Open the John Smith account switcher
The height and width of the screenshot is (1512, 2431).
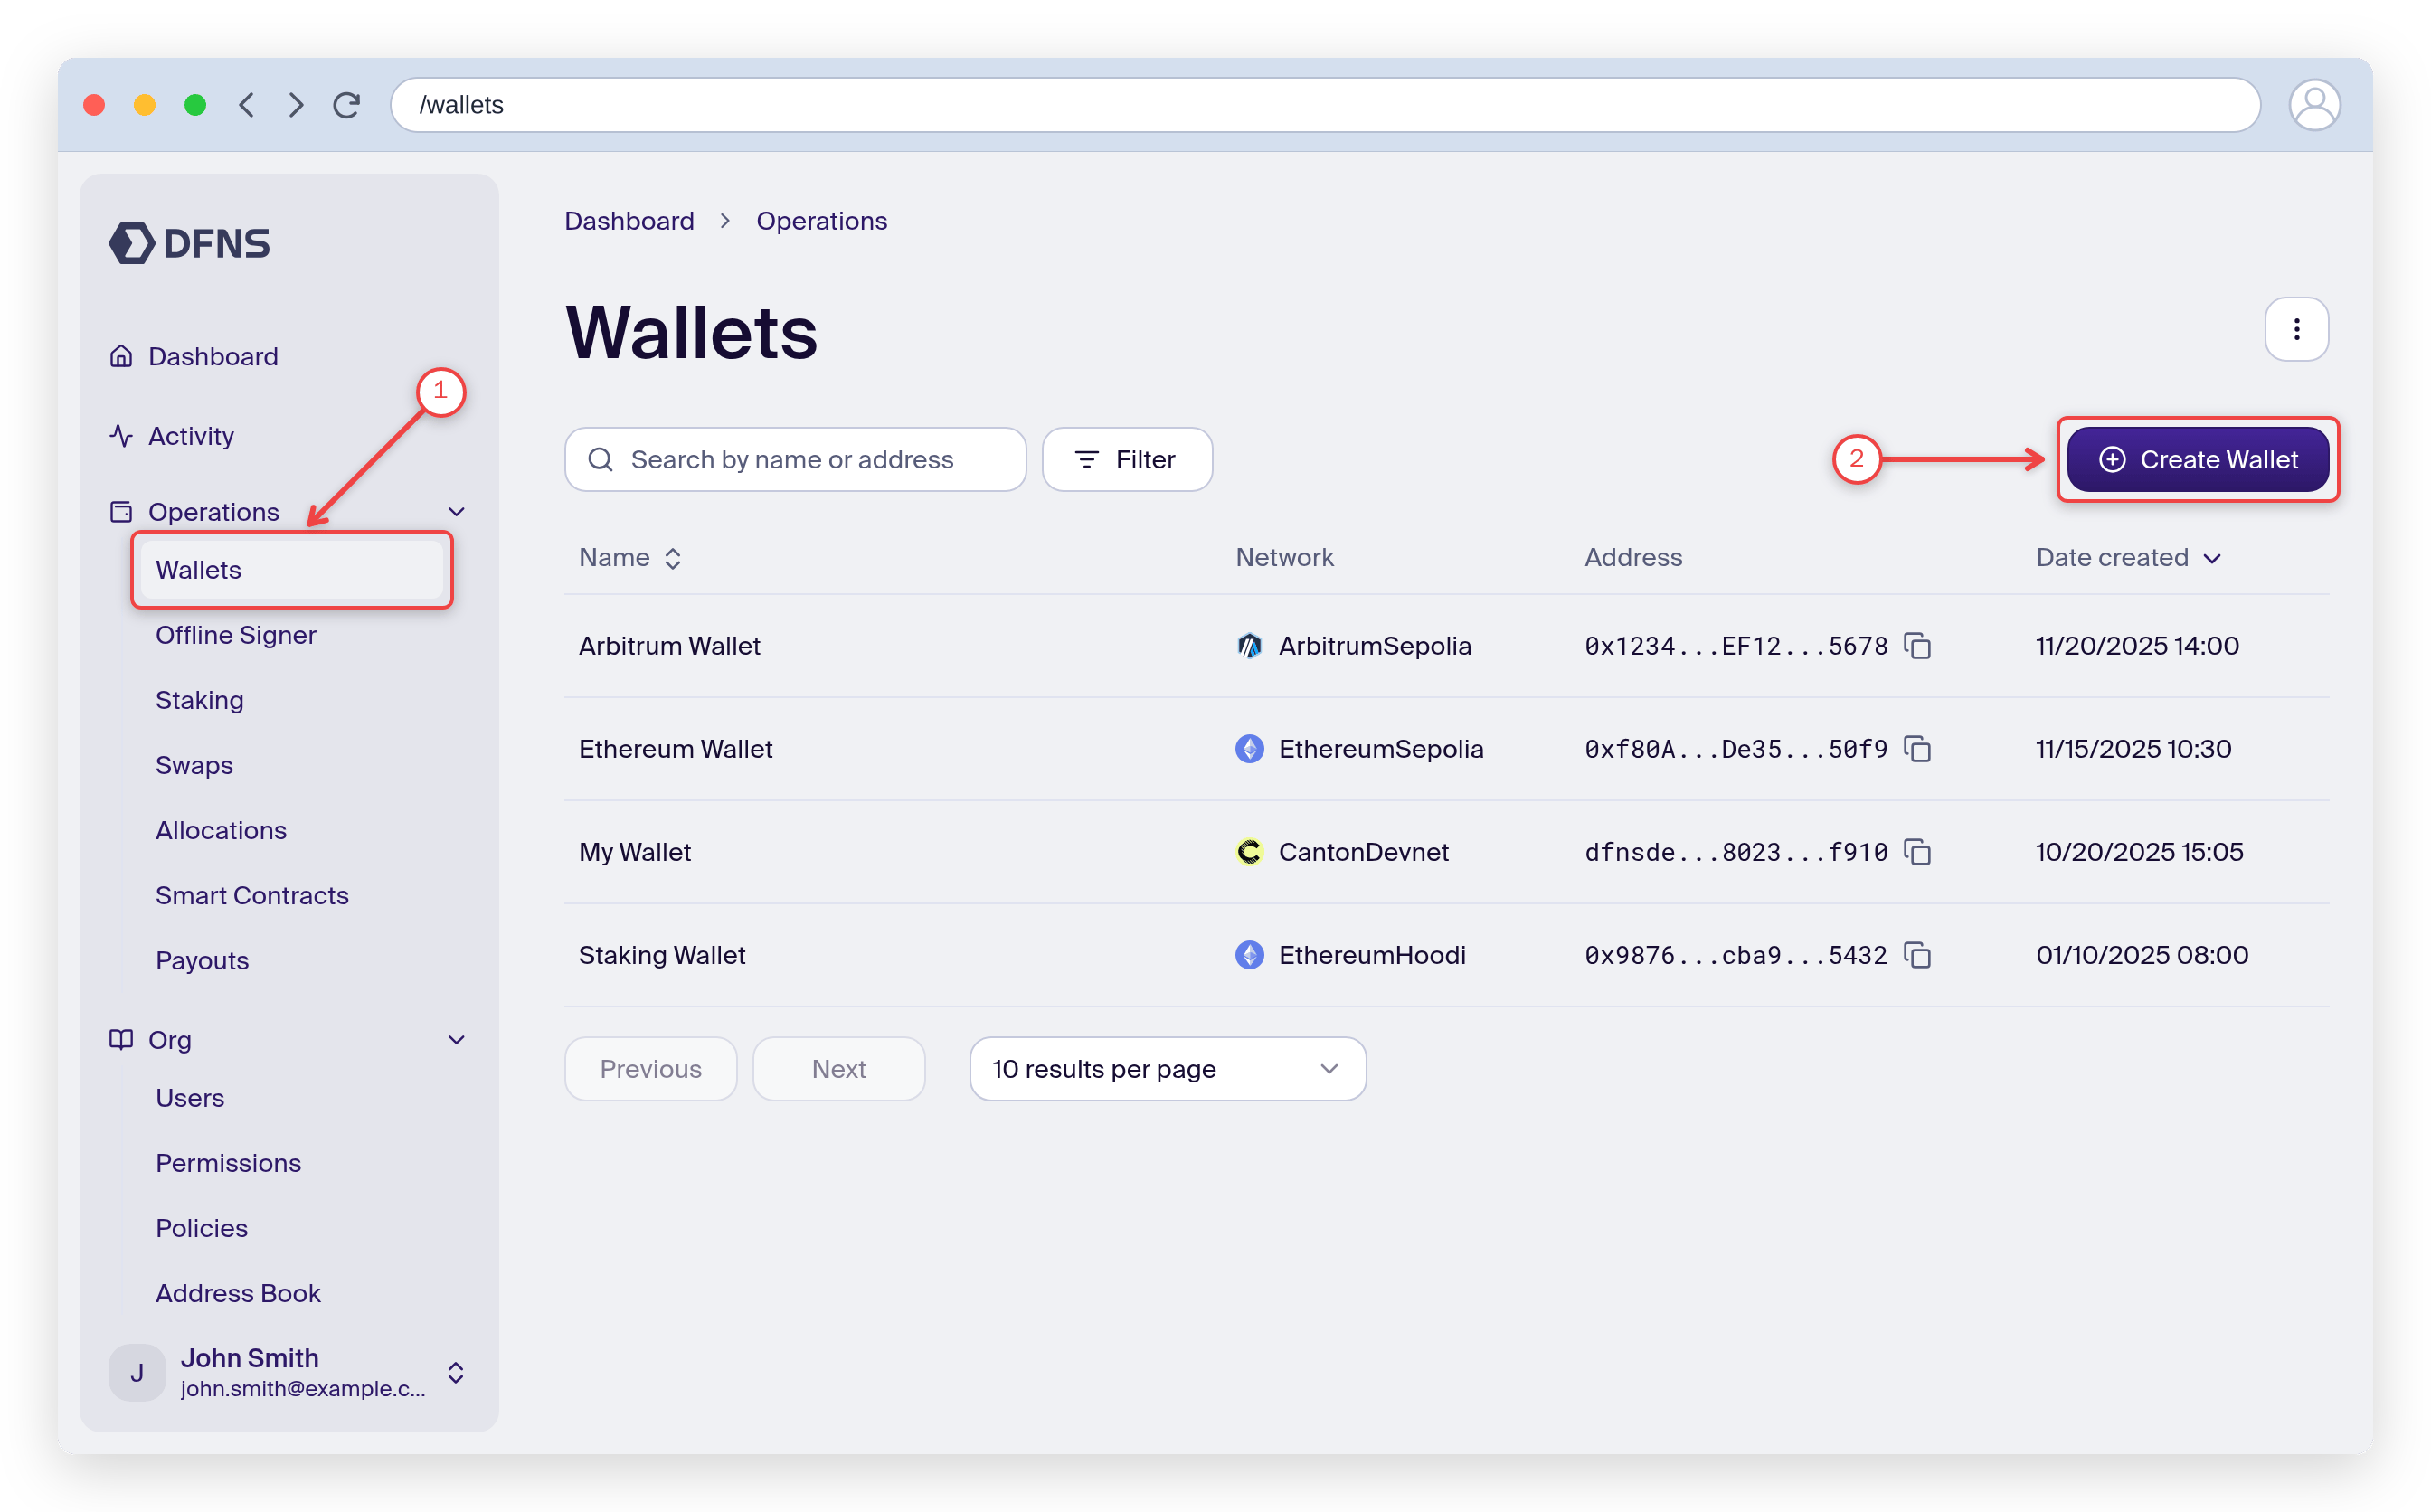click(x=456, y=1373)
